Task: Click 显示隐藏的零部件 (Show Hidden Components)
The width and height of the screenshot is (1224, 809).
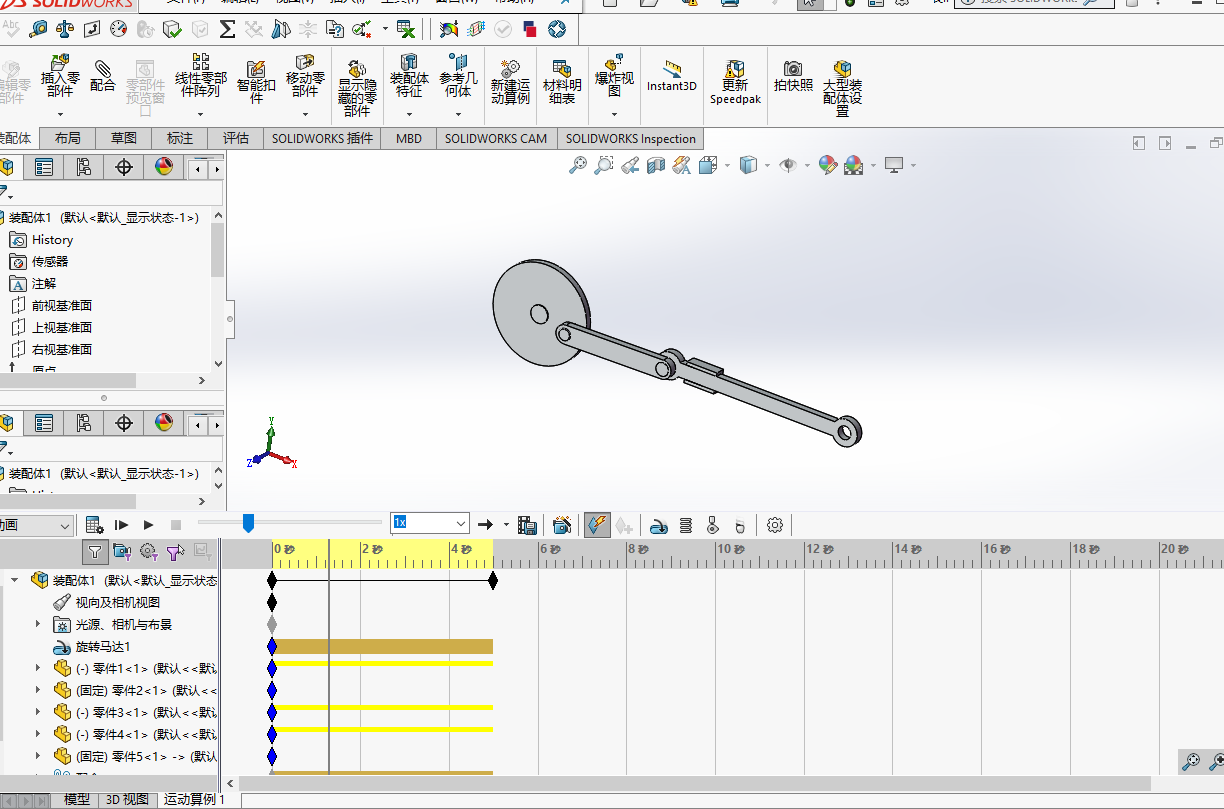Action: (x=357, y=86)
